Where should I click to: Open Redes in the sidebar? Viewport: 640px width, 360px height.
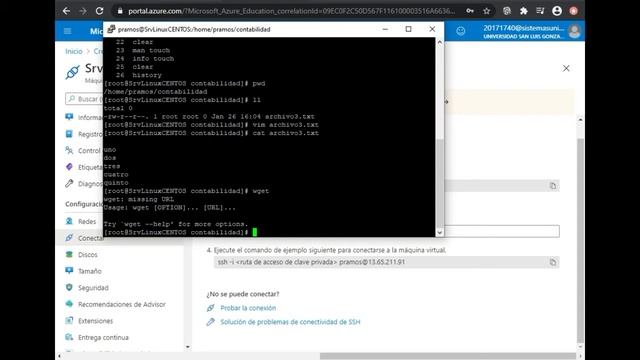click(x=87, y=221)
